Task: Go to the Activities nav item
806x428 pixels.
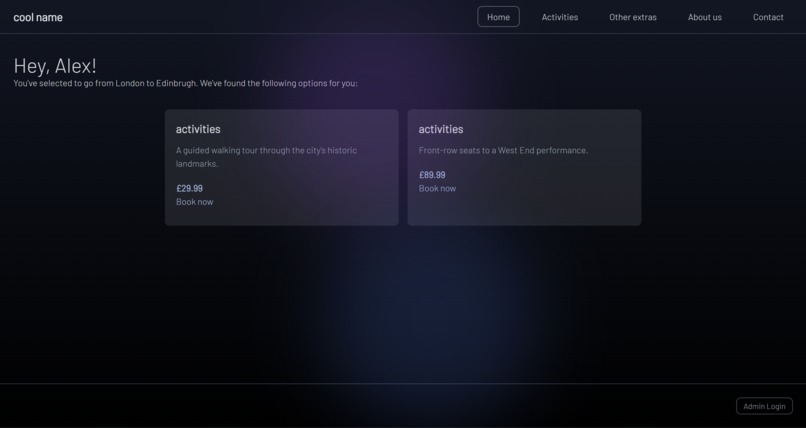Action: [559, 17]
